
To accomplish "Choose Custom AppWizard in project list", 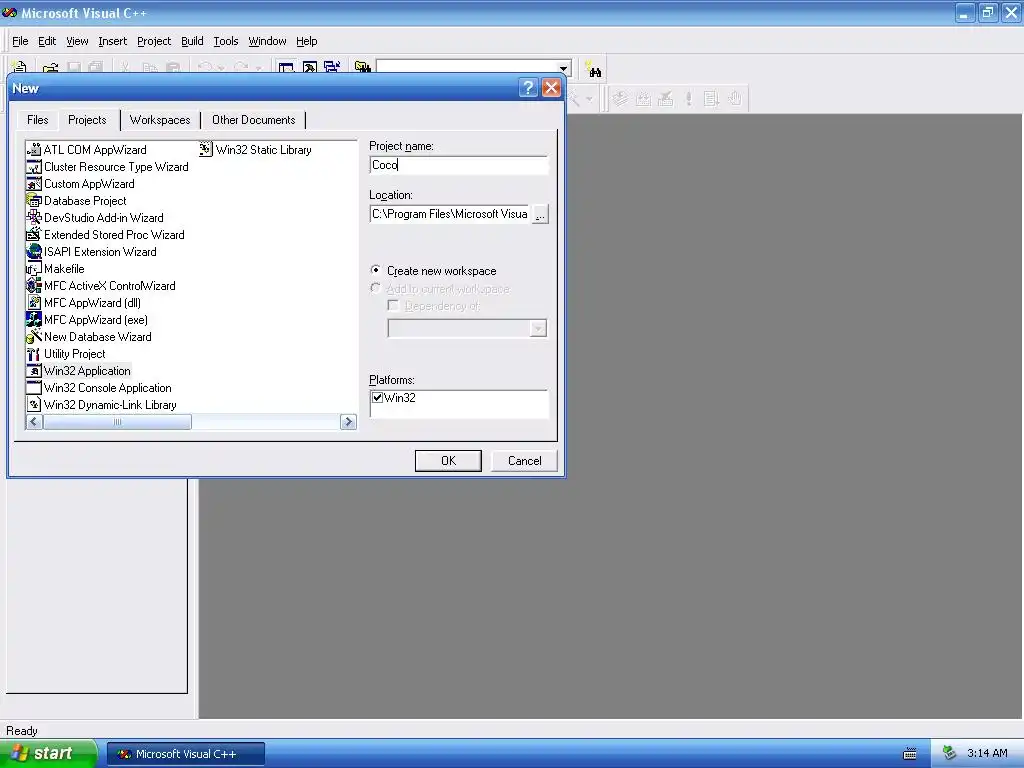I will [80, 184].
